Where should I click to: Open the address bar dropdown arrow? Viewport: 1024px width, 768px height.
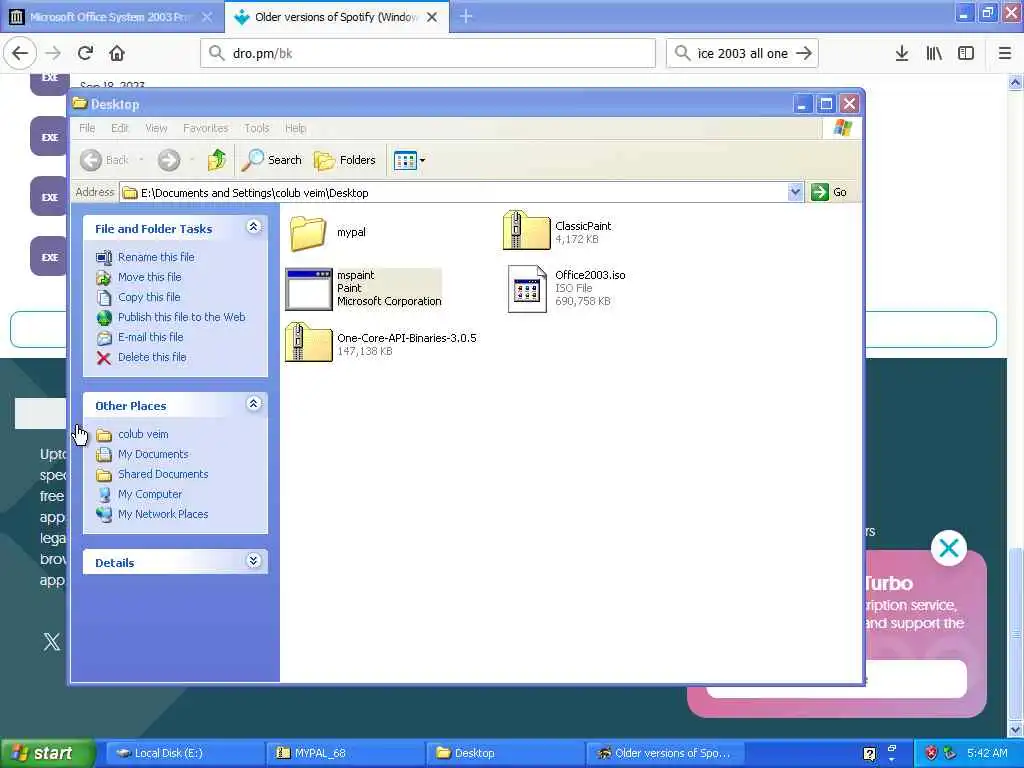(x=795, y=192)
